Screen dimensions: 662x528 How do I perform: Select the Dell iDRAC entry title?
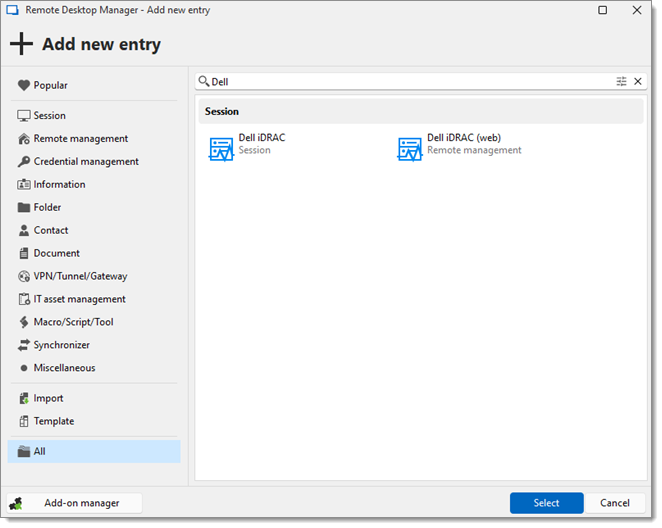pos(262,138)
